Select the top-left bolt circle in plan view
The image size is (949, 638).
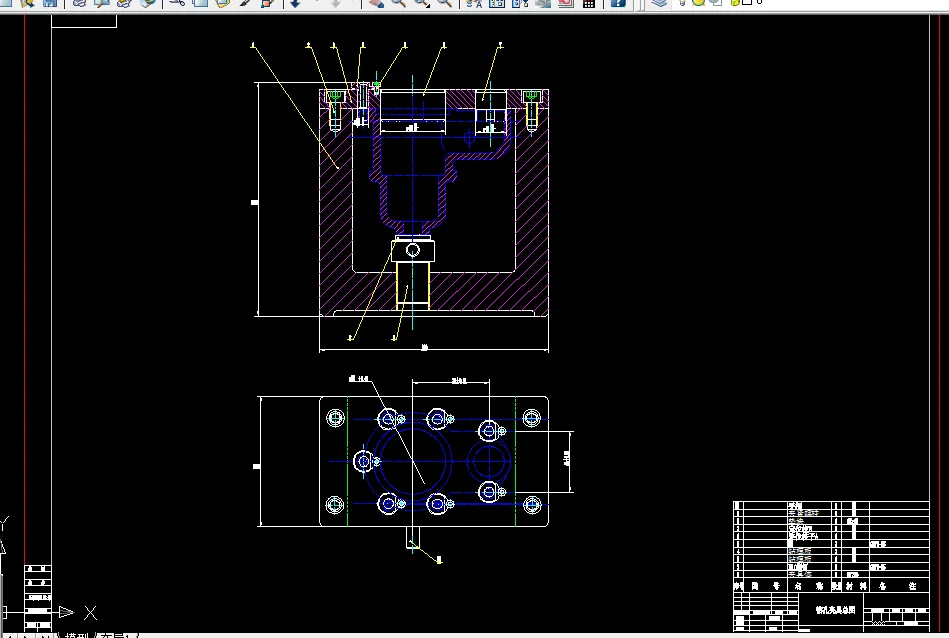[335, 418]
